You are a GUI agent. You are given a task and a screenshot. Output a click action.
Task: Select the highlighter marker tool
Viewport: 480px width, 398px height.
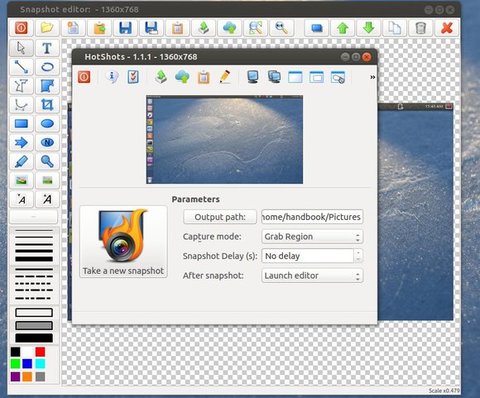pos(21,162)
